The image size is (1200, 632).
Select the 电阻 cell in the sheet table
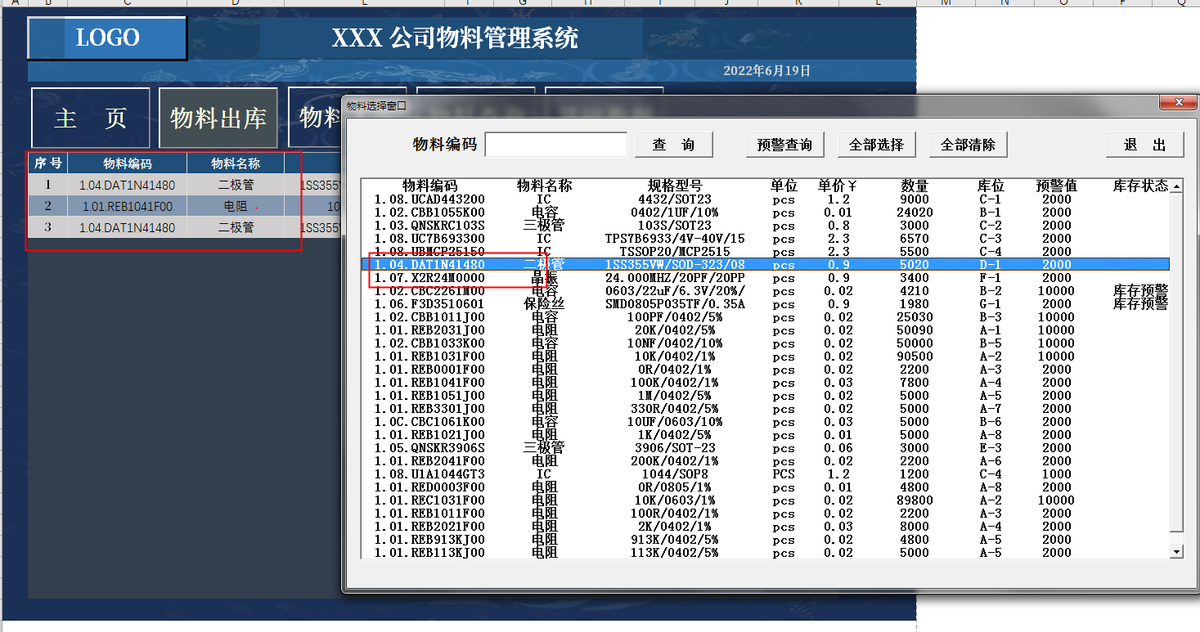click(x=236, y=206)
